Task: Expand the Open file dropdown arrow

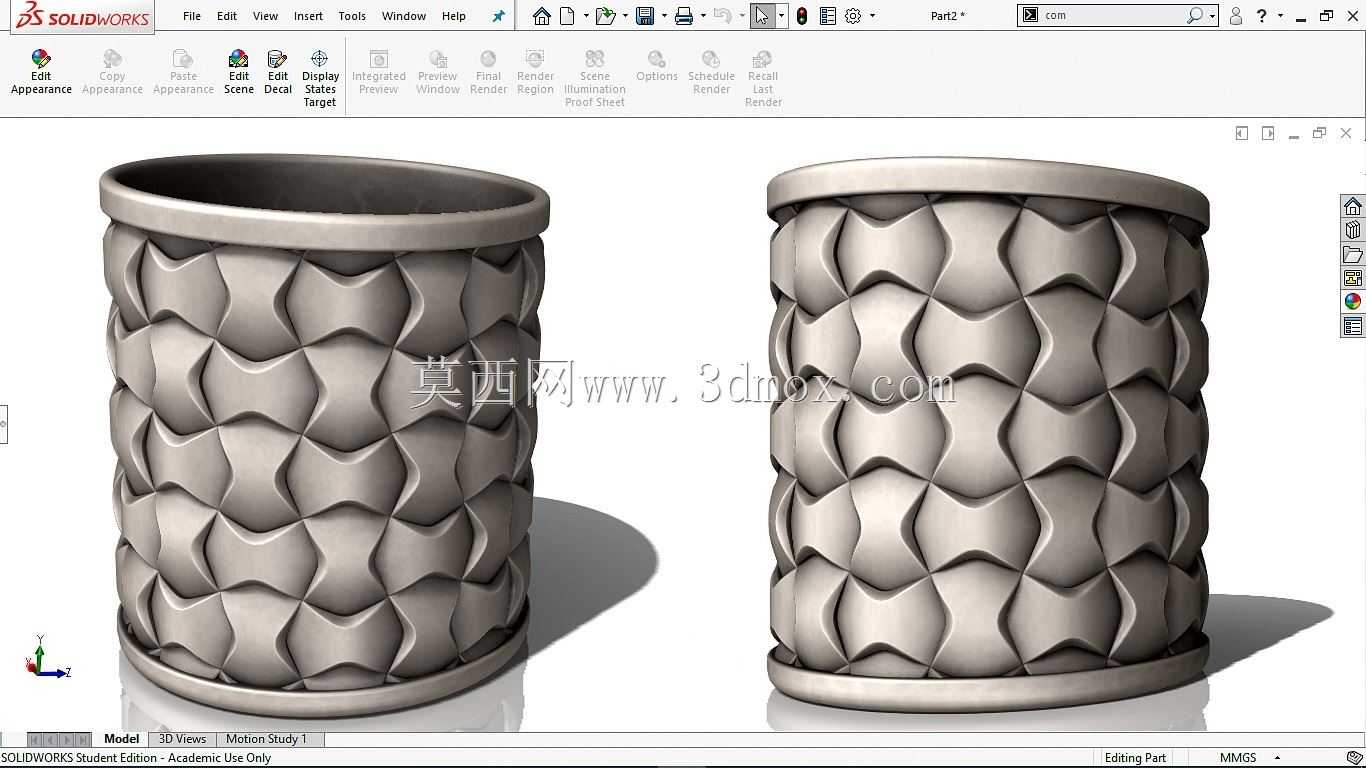Action: click(x=625, y=16)
